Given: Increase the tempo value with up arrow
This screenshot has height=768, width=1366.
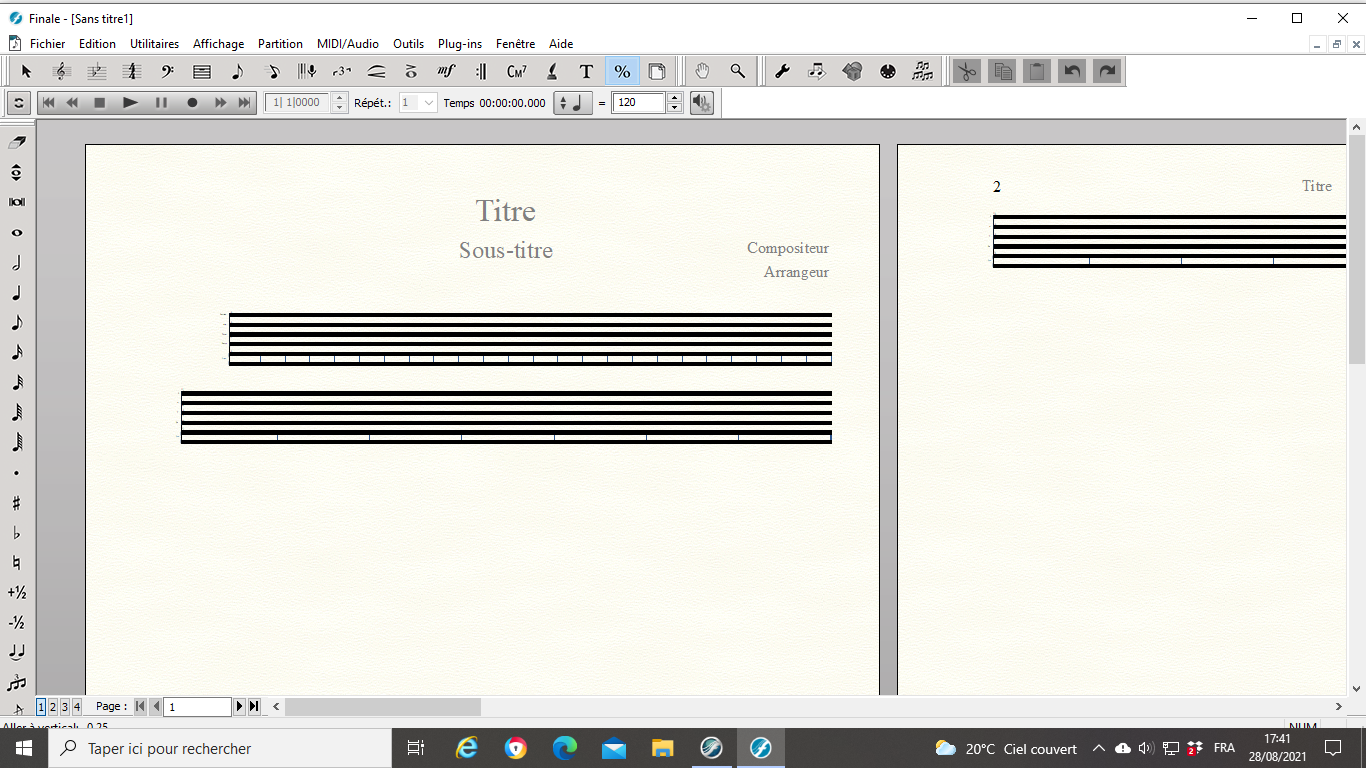Looking at the screenshot, I should coord(674,98).
